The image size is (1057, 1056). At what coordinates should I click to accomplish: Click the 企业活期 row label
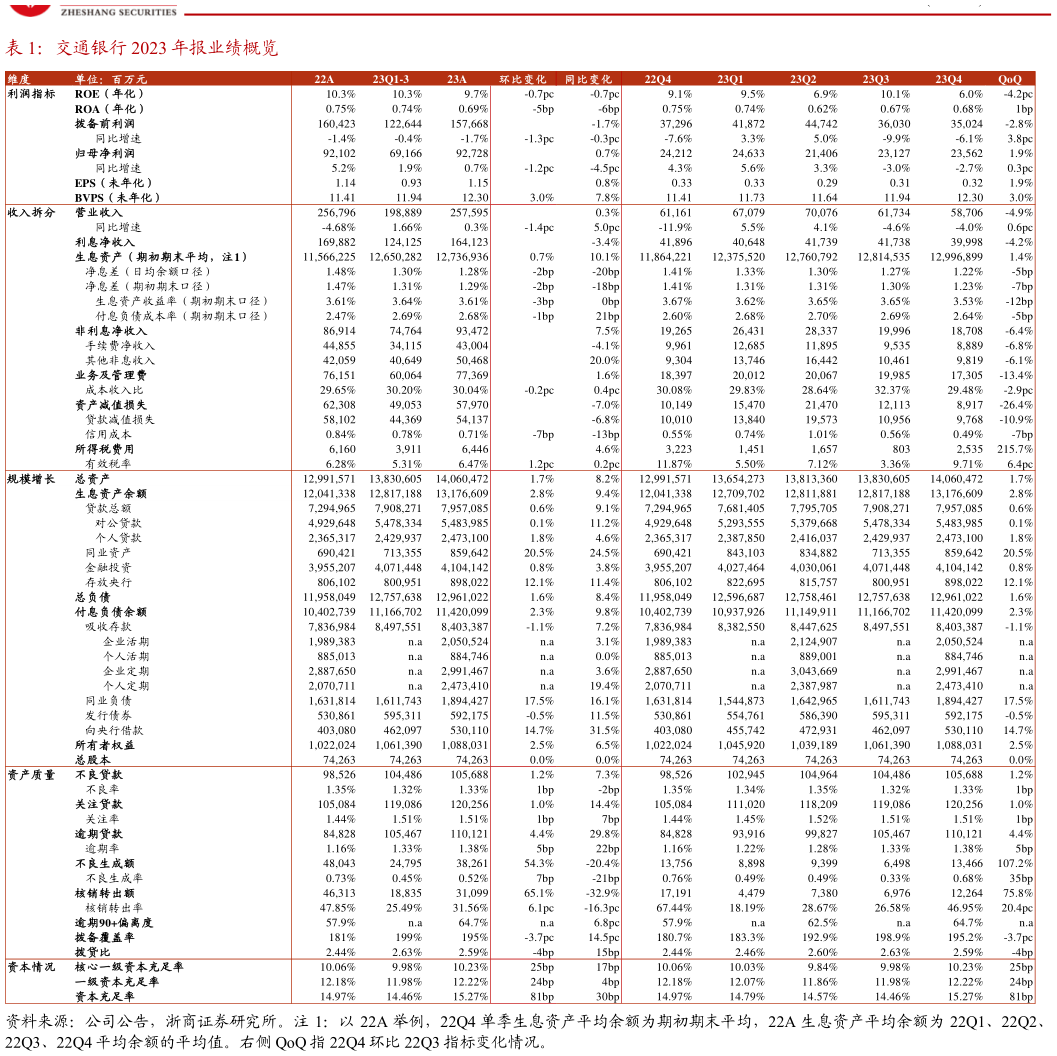tap(126, 642)
